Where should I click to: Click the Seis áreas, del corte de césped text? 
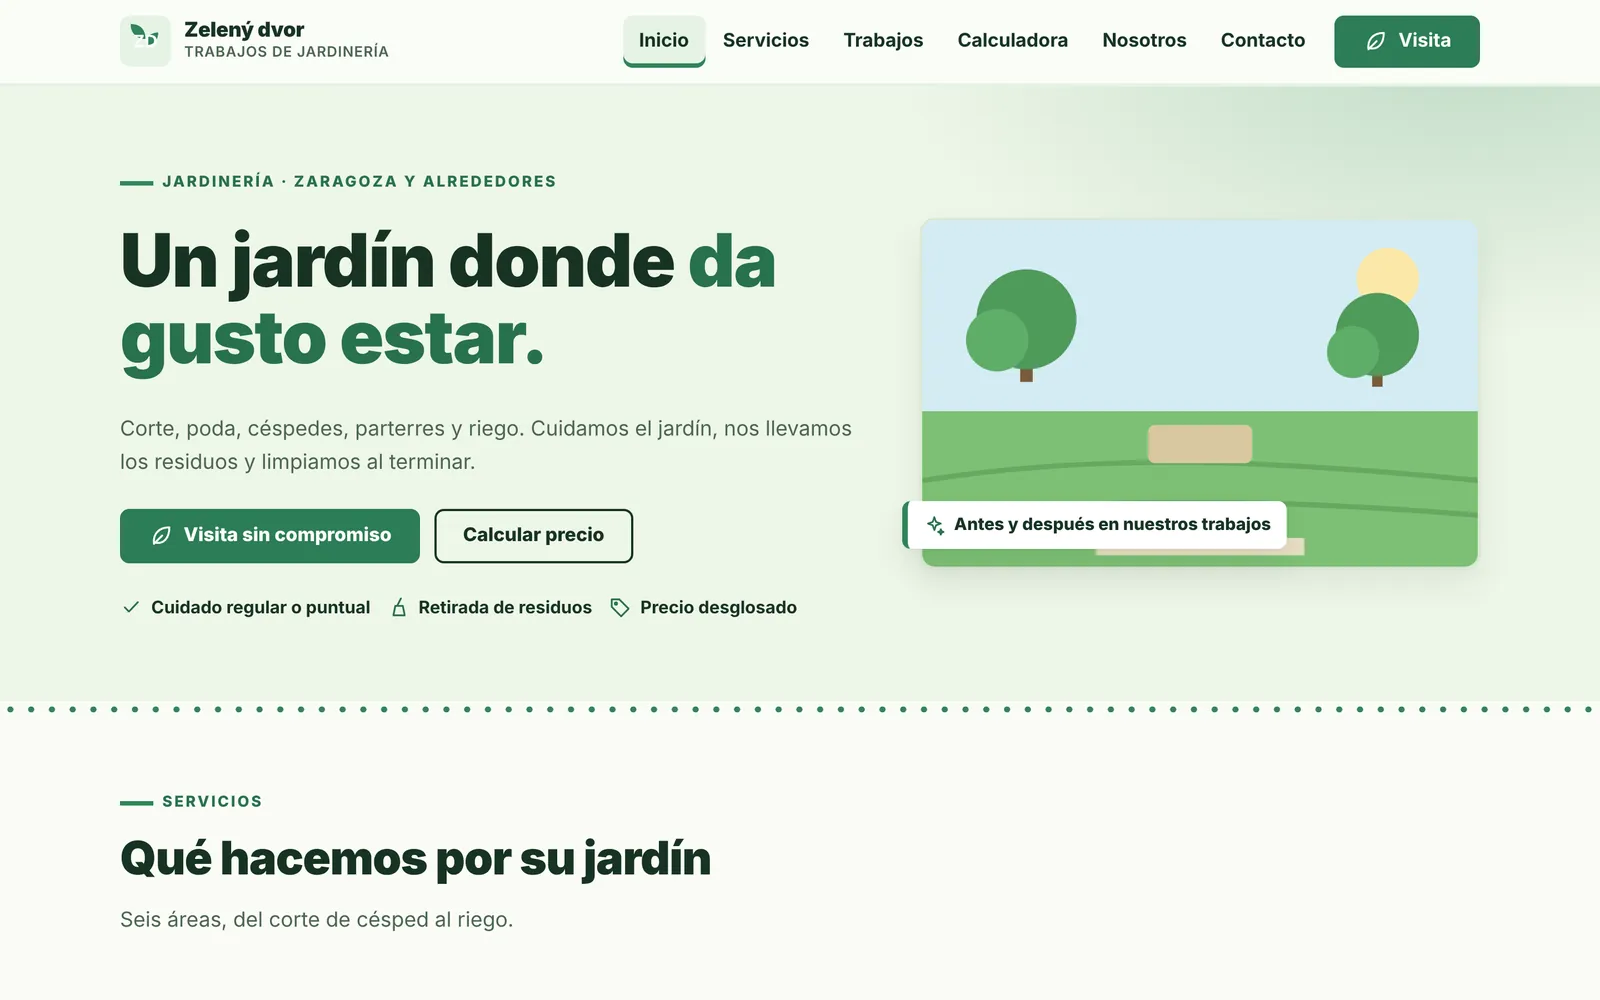coord(316,919)
